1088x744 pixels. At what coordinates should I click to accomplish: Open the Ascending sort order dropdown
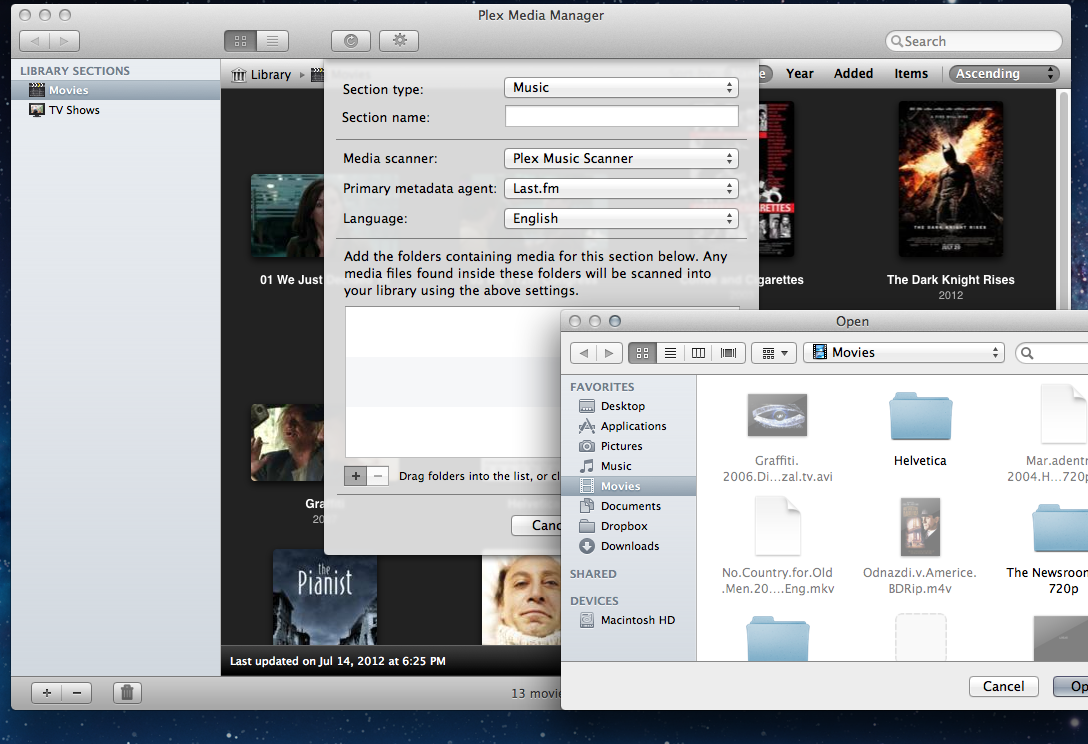pyautogui.click(x=1004, y=74)
